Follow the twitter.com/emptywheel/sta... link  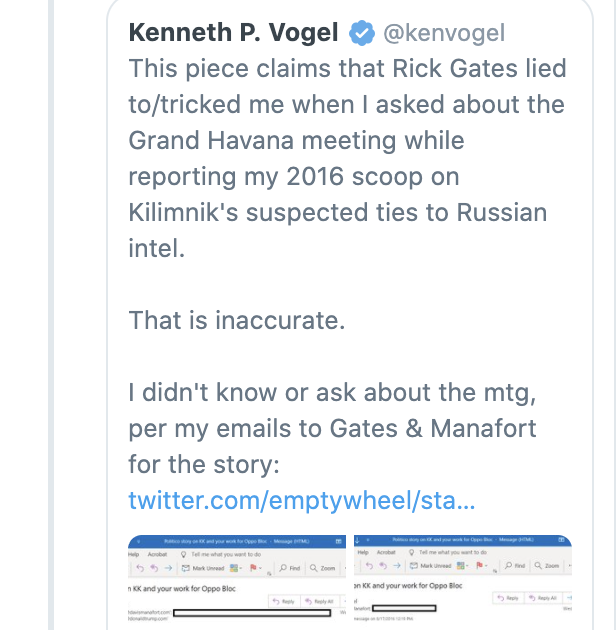coord(302,500)
